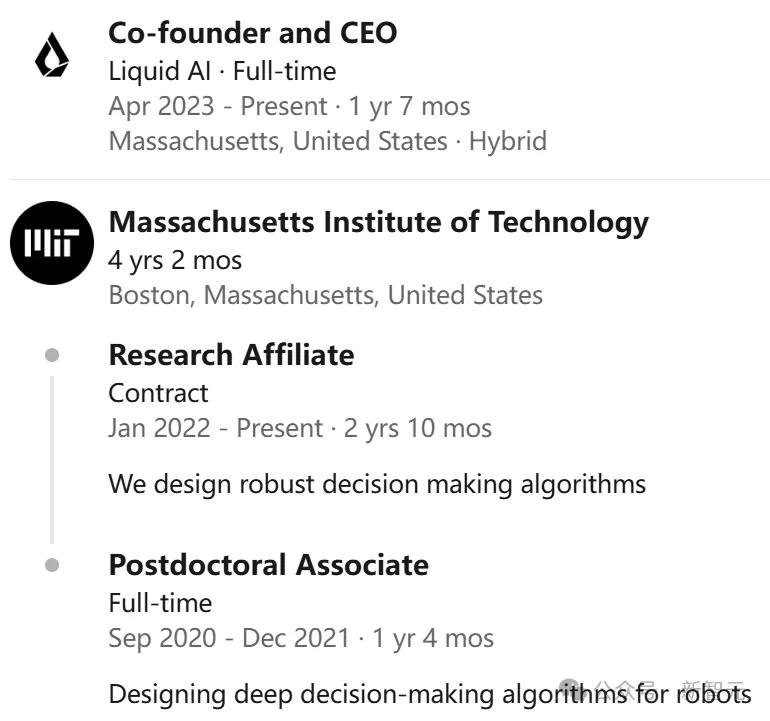Open the Co-founder and CEO position title
The image size is (770, 721).
click(252, 33)
